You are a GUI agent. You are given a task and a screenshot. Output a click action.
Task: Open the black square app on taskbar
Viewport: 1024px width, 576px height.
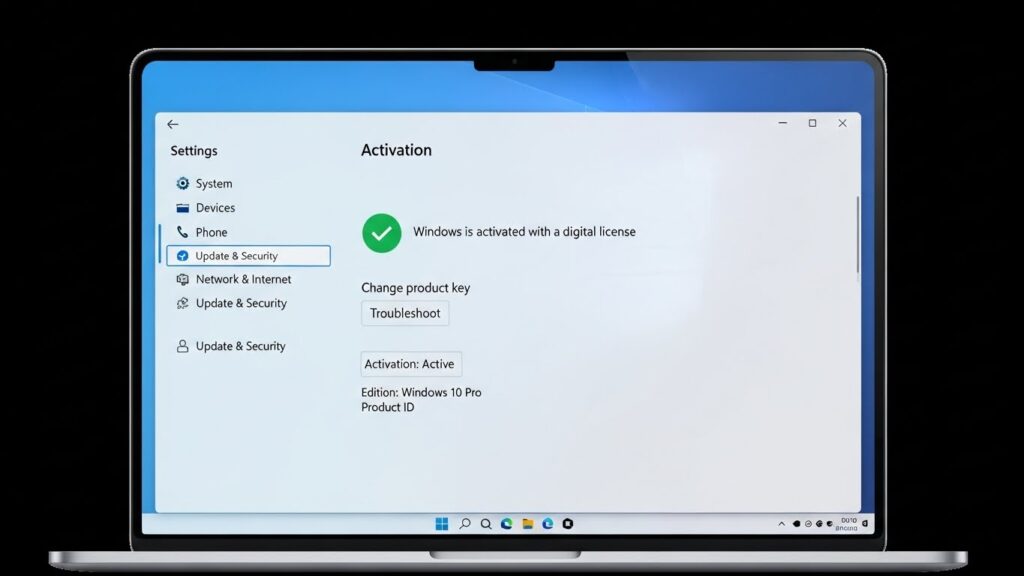point(568,523)
